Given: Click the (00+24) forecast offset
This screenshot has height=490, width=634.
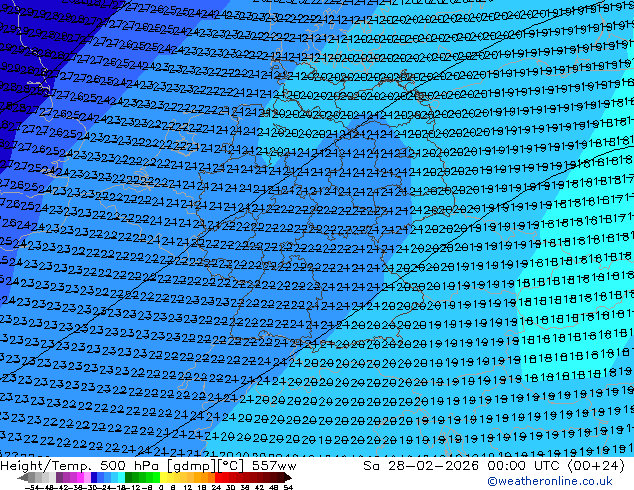Looking at the screenshot, I should (597, 466).
